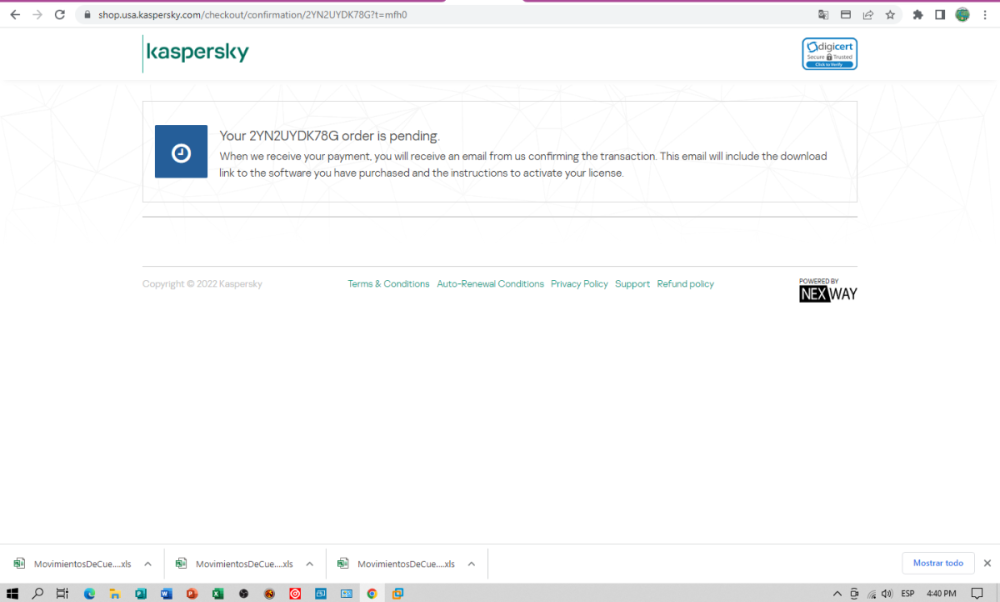Image resolution: width=1000 pixels, height=602 pixels.
Task: Open the Auto-Renewal Conditions link
Action: click(x=490, y=284)
